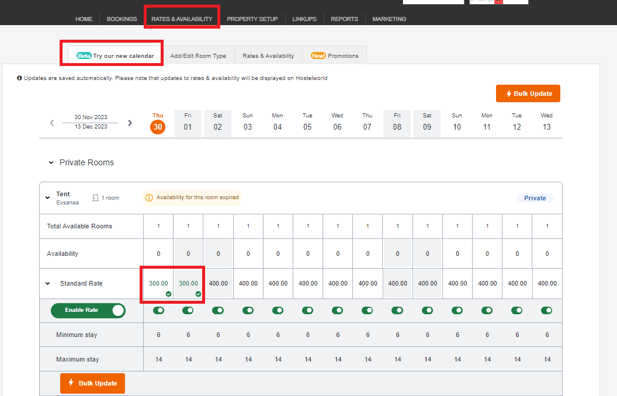Click the Beta badge on calendar tab
This screenshot has height=396, width=617.
pyautogui.click(x=83, y=56)
